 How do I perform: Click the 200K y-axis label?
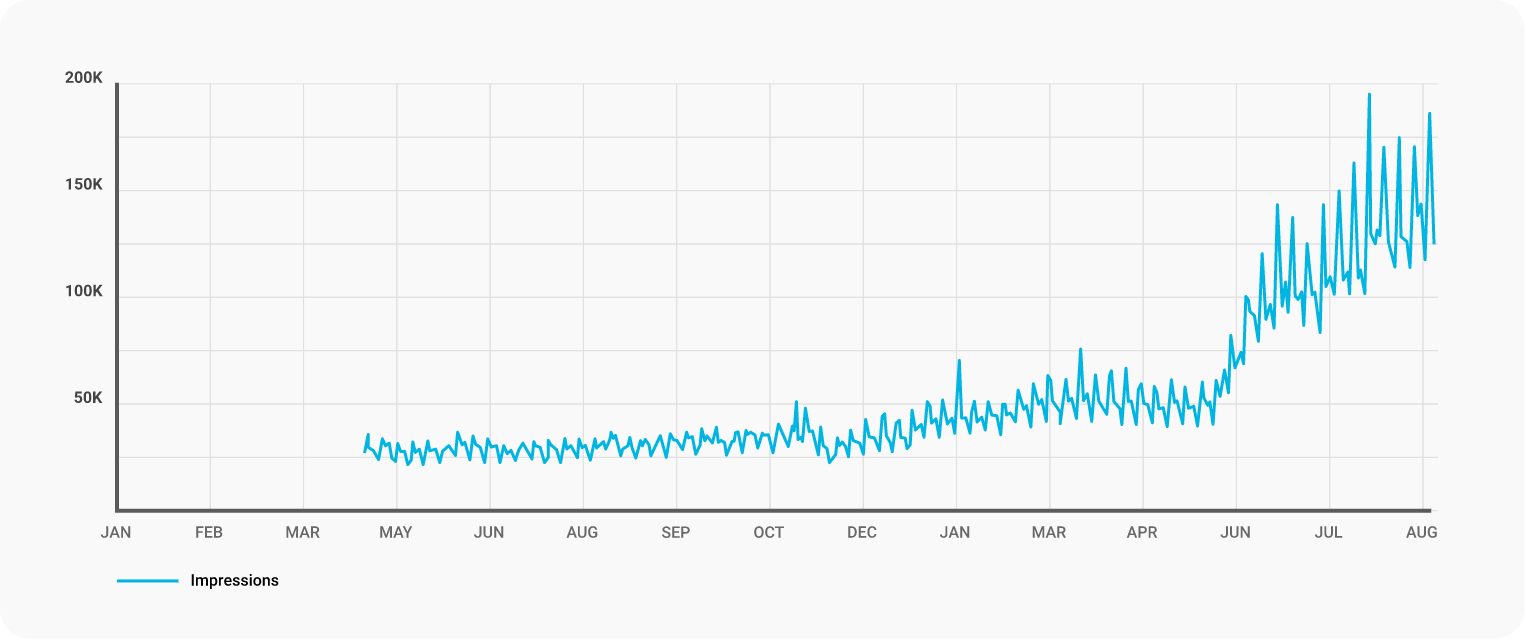[84, 78]
